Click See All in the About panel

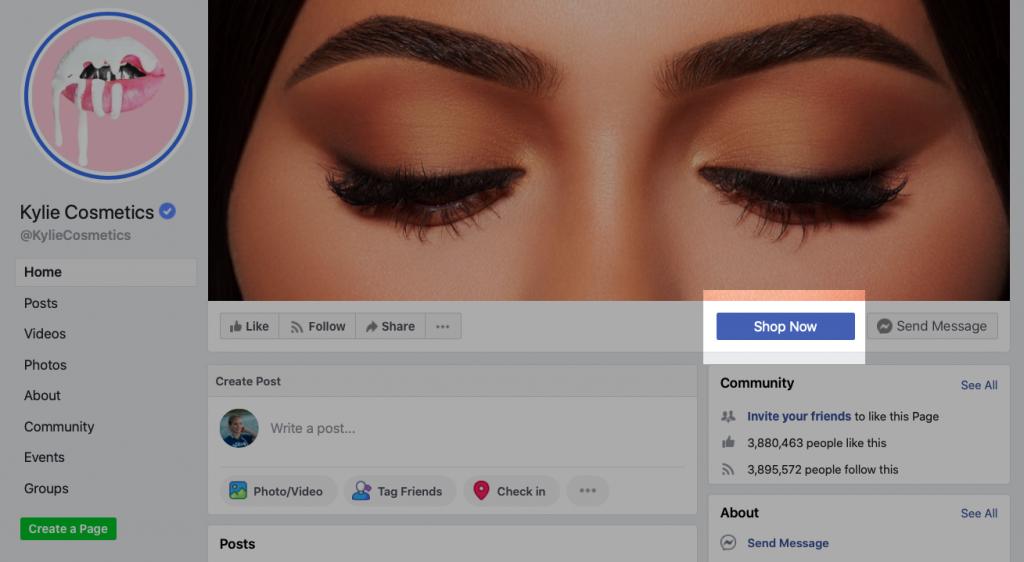[979, 514]
